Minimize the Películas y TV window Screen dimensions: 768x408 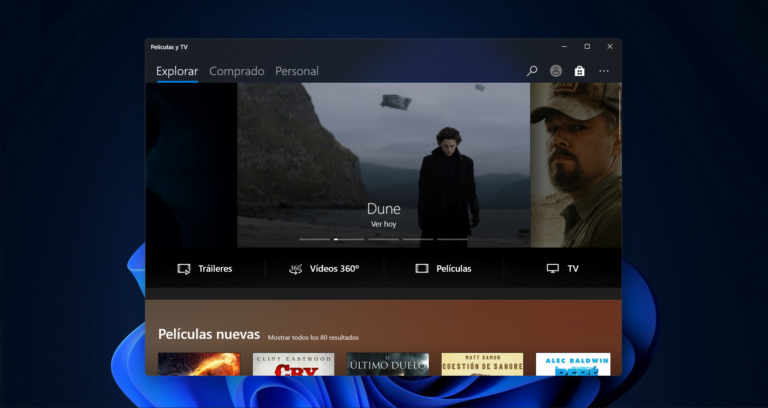[x=564, y=47]
